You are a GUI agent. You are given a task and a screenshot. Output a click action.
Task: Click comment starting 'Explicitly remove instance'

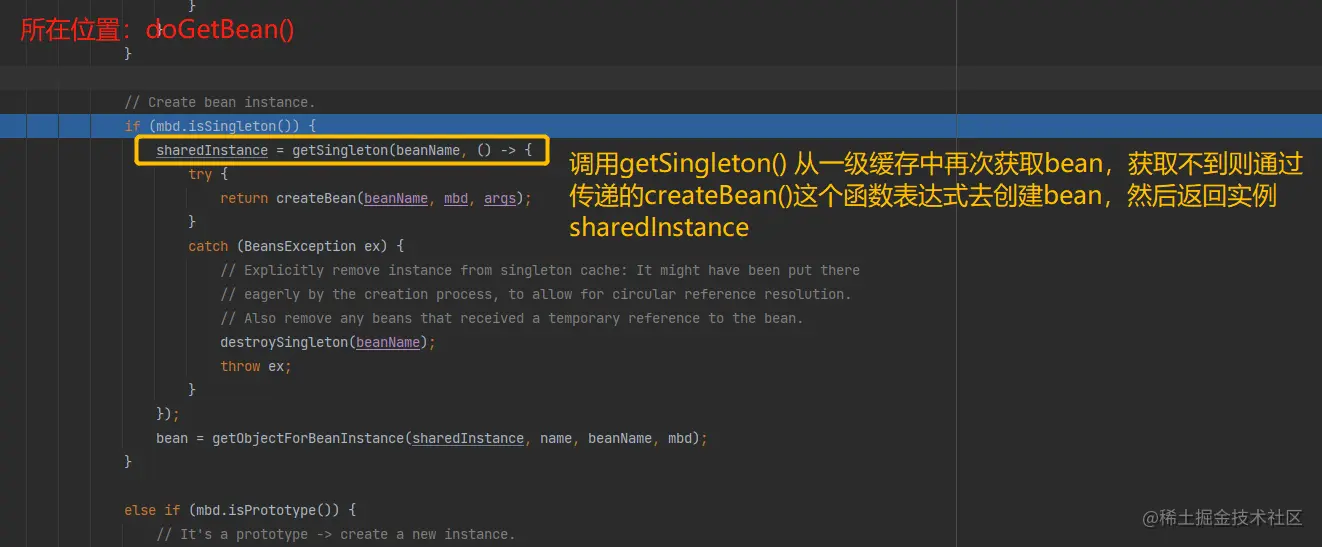coord(540,270)
